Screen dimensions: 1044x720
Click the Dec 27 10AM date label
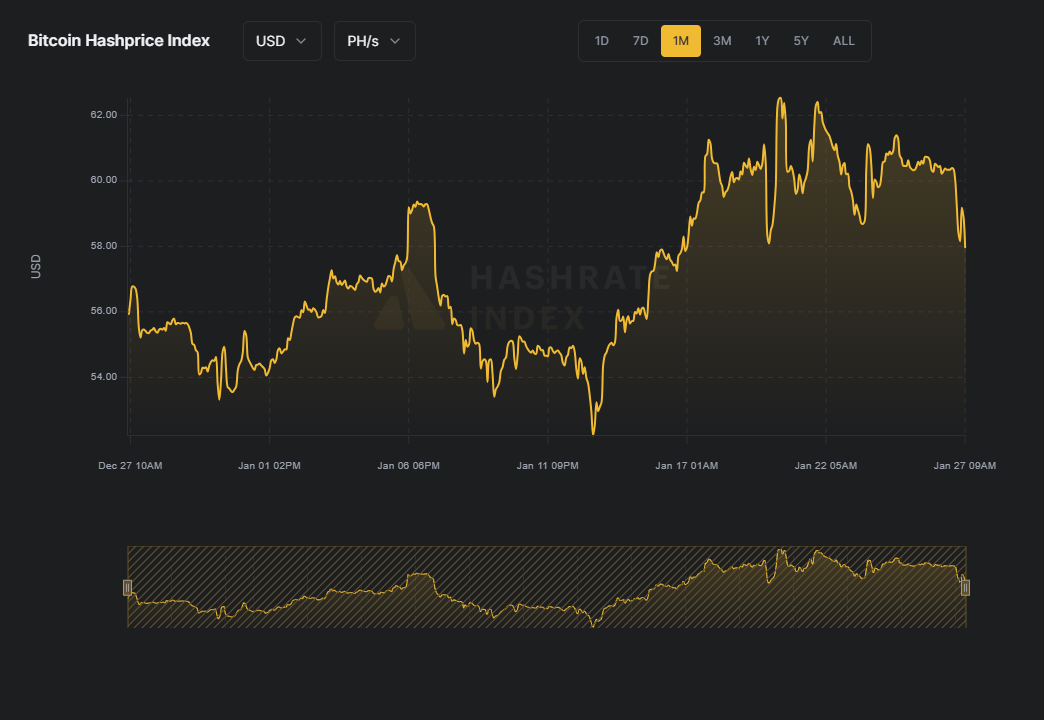tap(130, 466)
